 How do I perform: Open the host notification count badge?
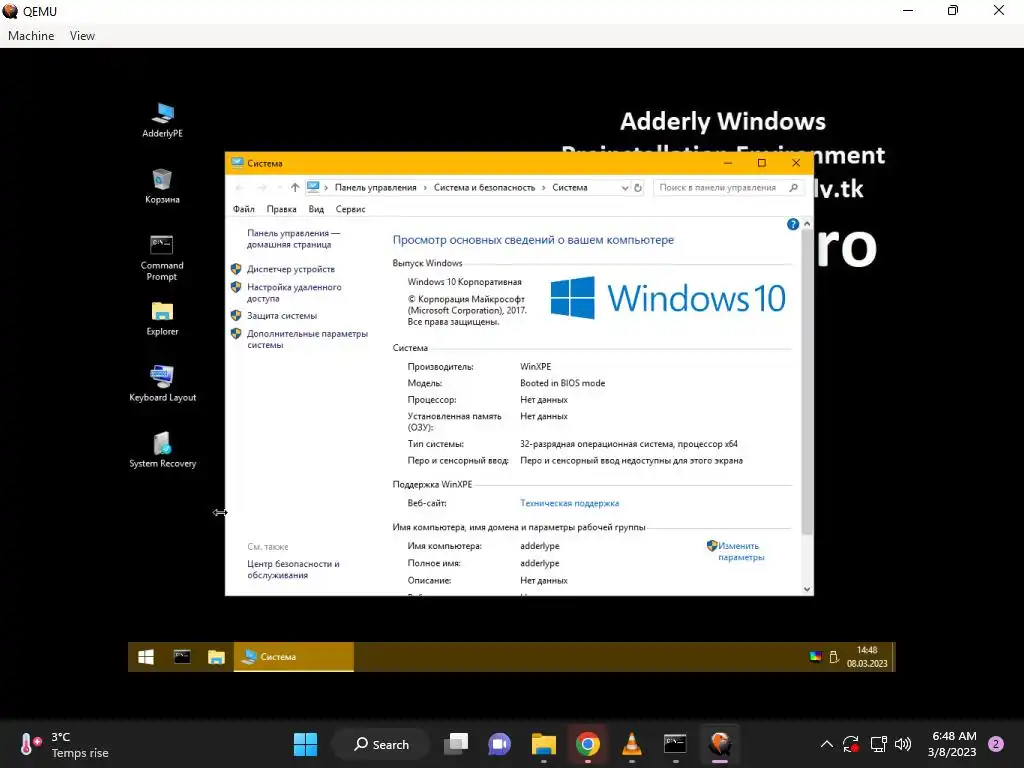coord(996,744)
